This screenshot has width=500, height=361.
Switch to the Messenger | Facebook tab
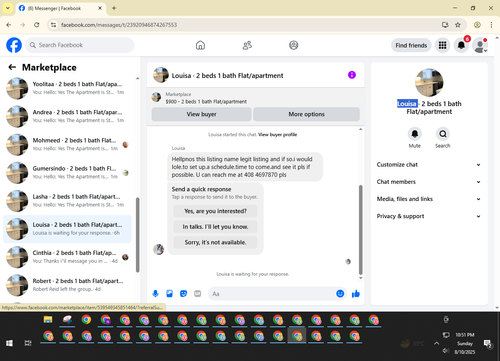click(x=60, y=8)
